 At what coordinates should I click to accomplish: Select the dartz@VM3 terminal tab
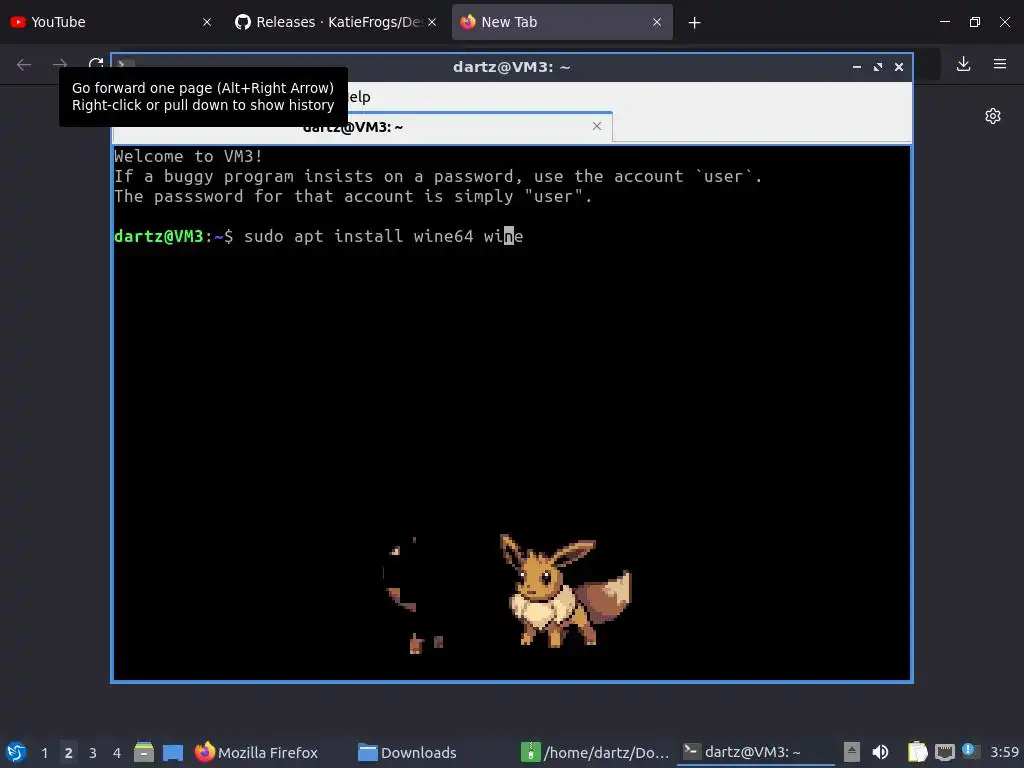(362, 127)
